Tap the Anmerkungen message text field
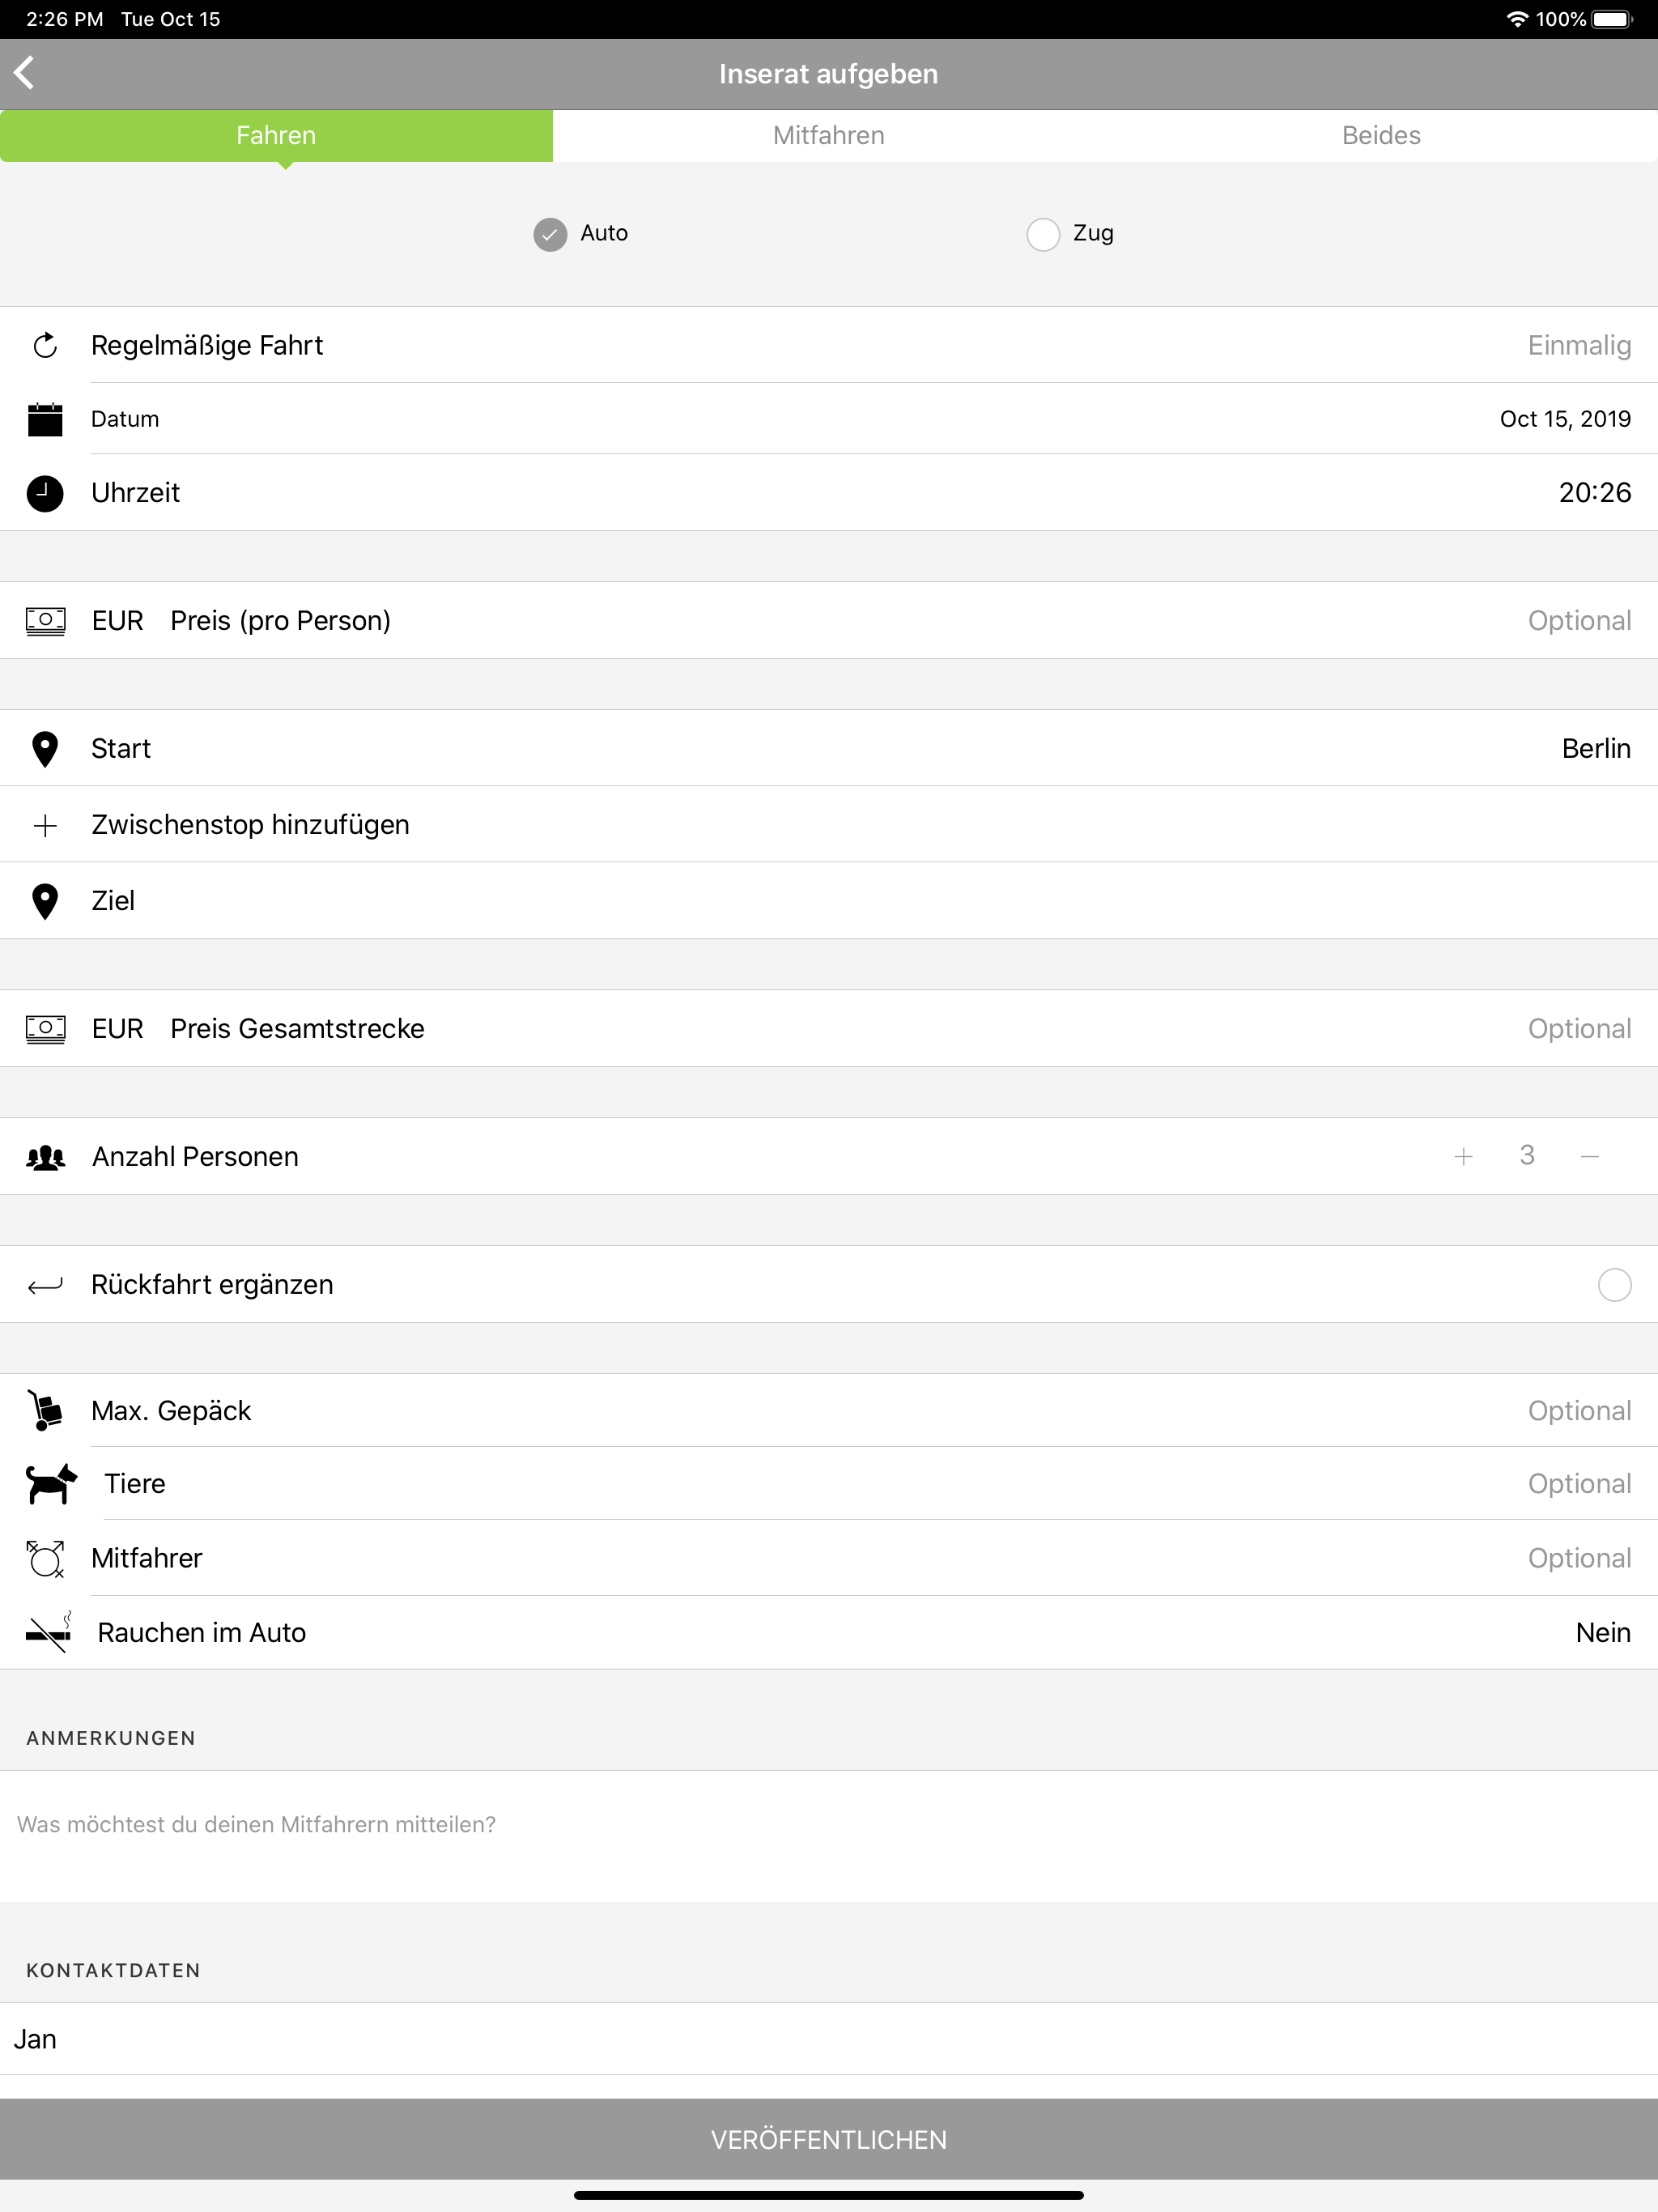The image size is (1658, 2212). tap(828, 1835)
